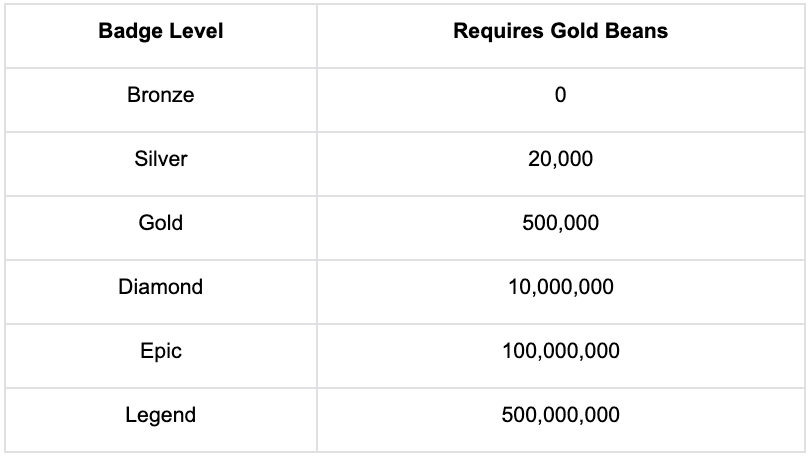
Task: Click the word "Beans" in the header
Action: [640, 31]
